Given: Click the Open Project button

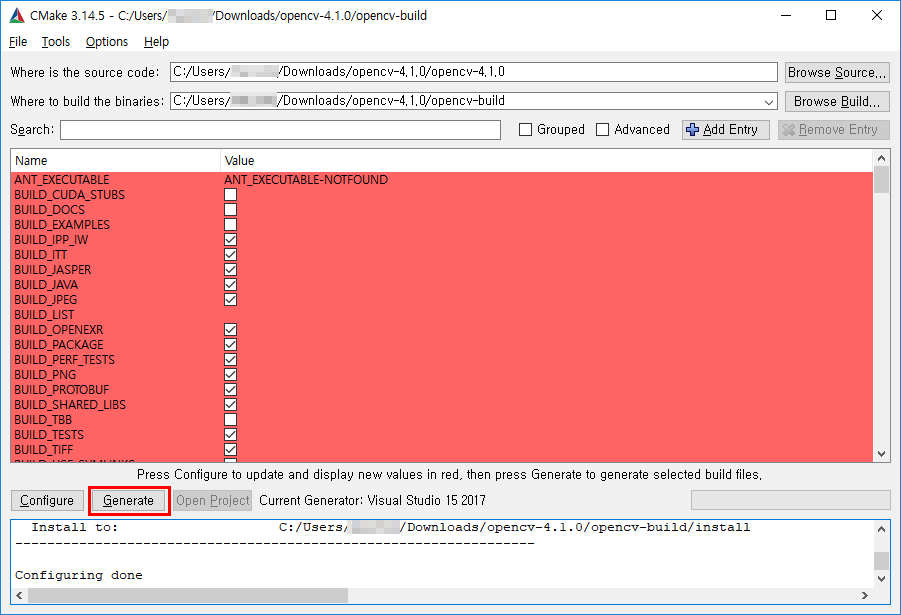Looking at the screenshot, I should (x=213, y=501).
